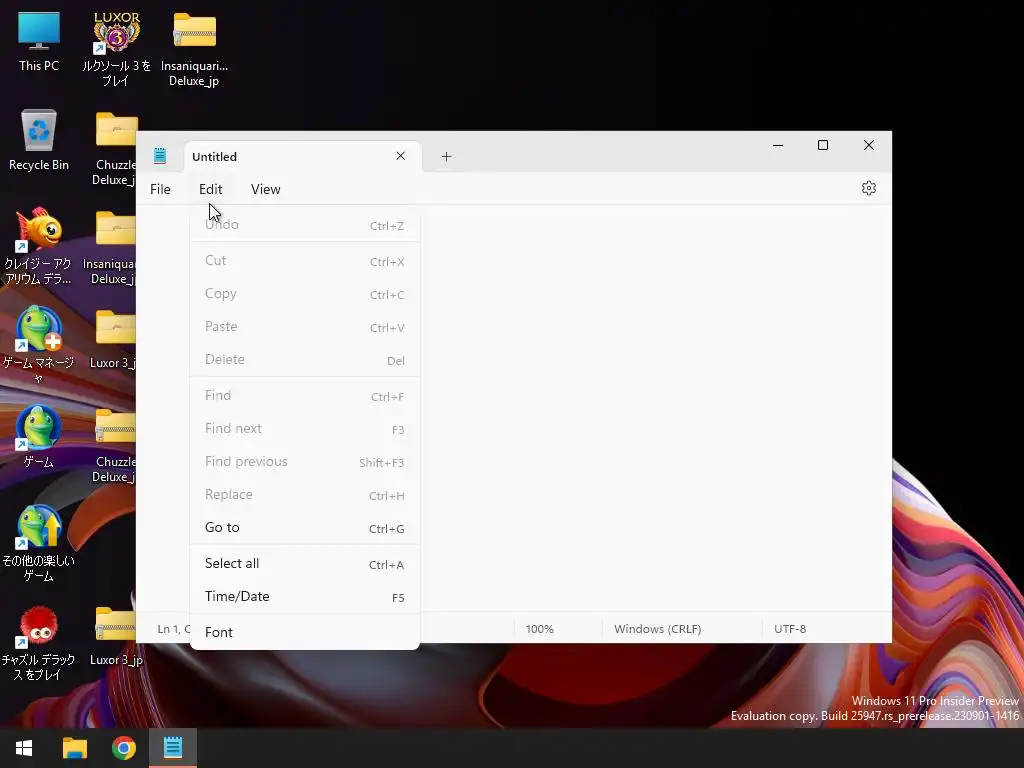Click Notepad icon in taskbar
This screenshot has width=1024, height=768.
coord(173,748)
